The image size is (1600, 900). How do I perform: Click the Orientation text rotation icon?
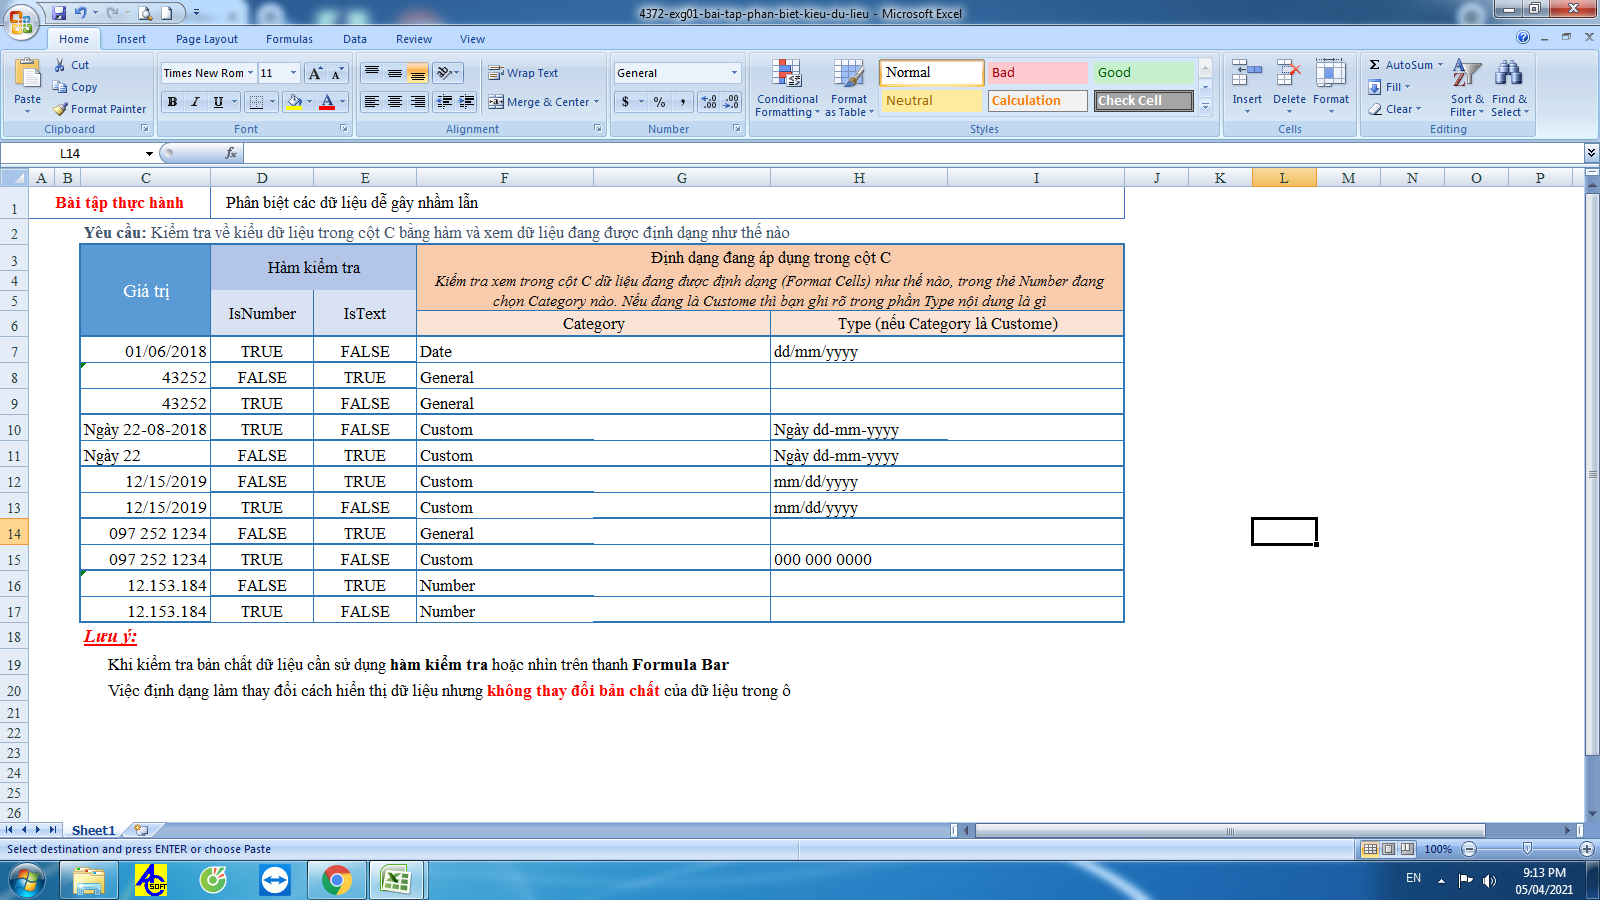click(445, 73)
